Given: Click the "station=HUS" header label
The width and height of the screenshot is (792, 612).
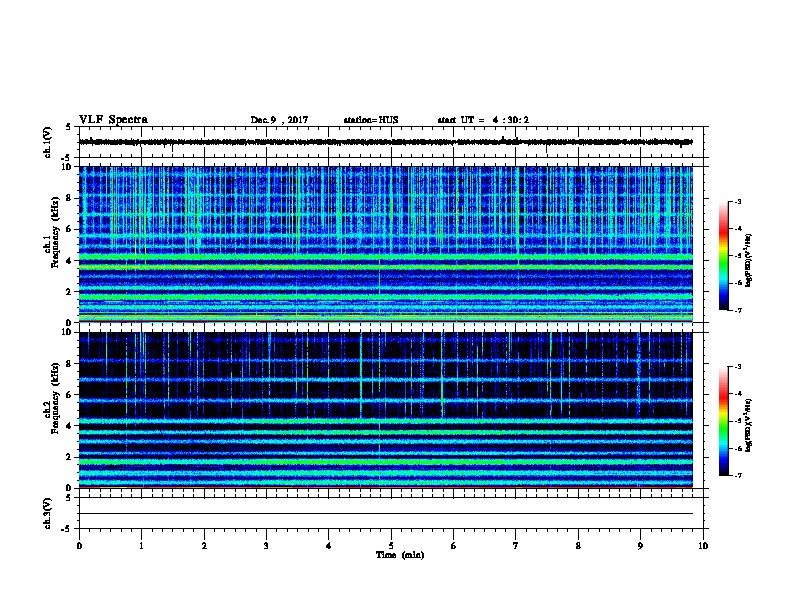Looking at the screenshot, I should (x=371, y=120).
